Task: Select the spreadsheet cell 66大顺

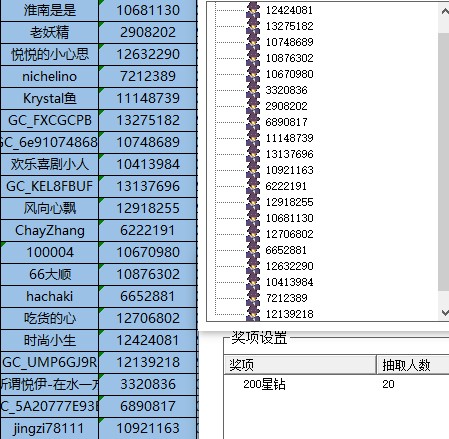Action: click(x=50, y=274)
